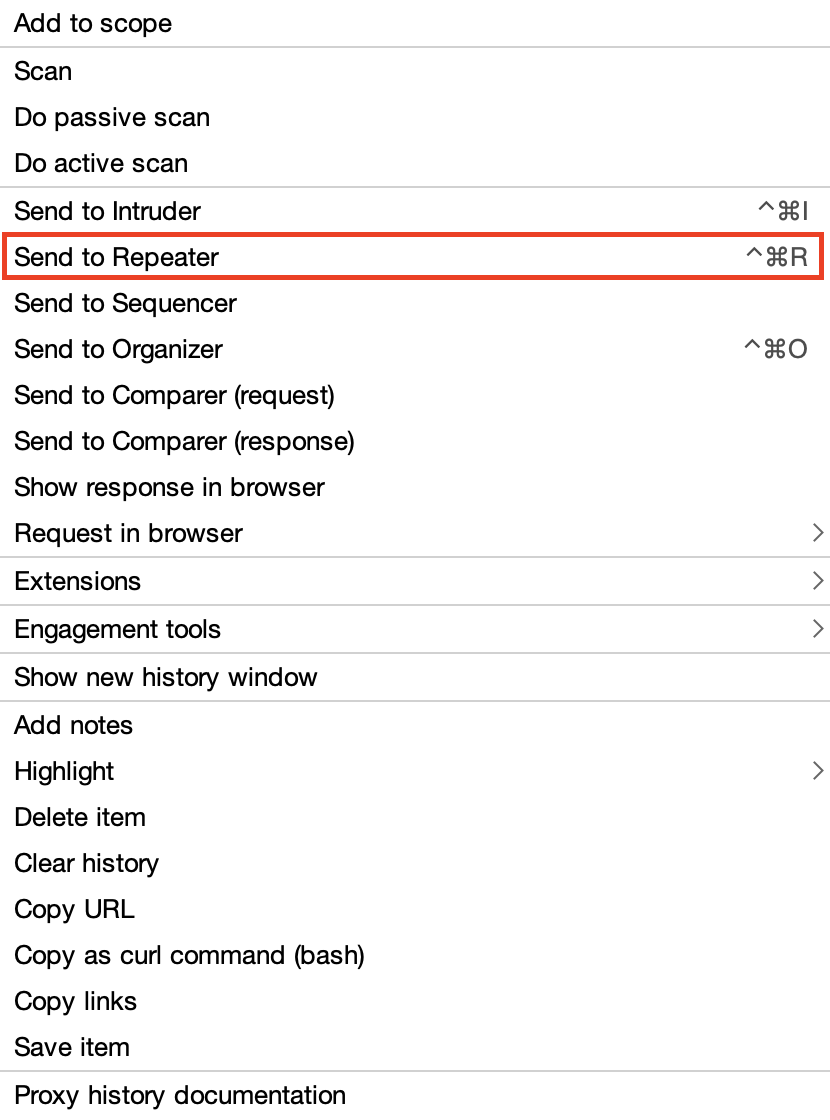830x1120 pixels.
Task: Choose Scan from the context menu
Action: (43, 72)
